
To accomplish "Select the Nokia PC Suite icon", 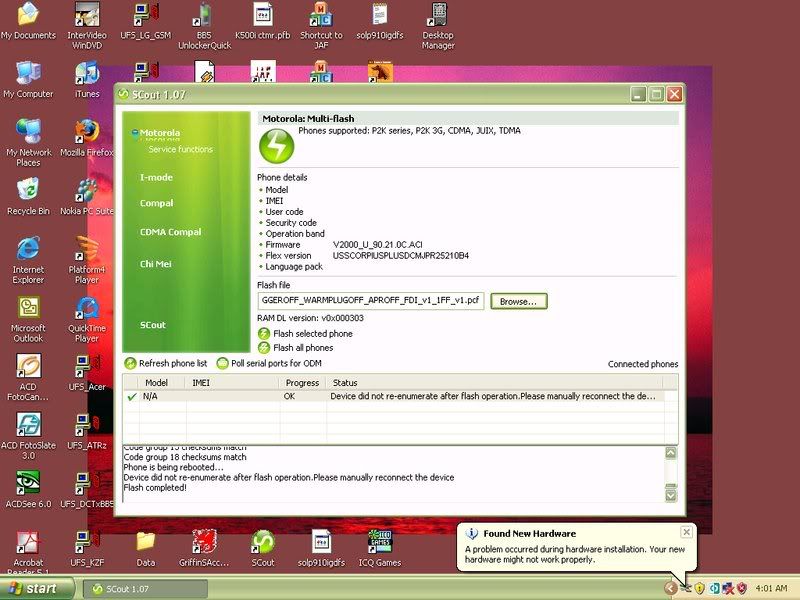I will [87, 197].
